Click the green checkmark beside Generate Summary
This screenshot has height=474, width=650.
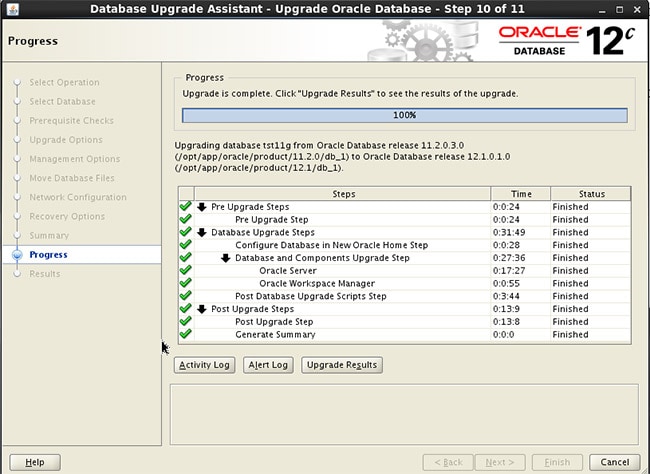186,334
